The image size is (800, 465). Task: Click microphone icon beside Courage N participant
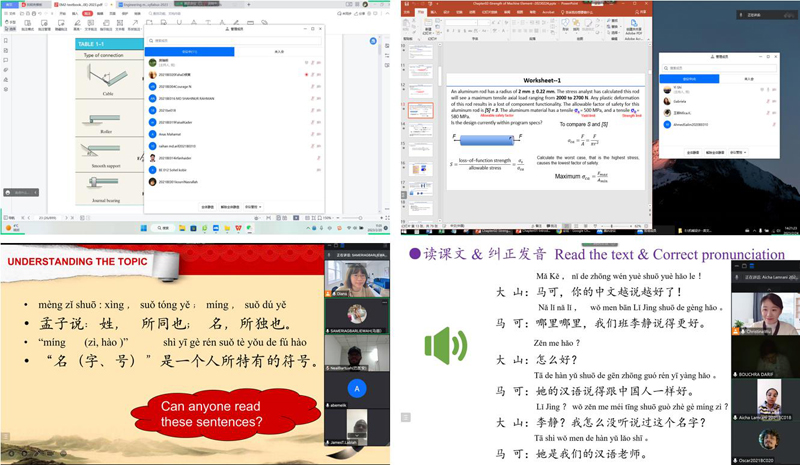(x=310, y=87)
